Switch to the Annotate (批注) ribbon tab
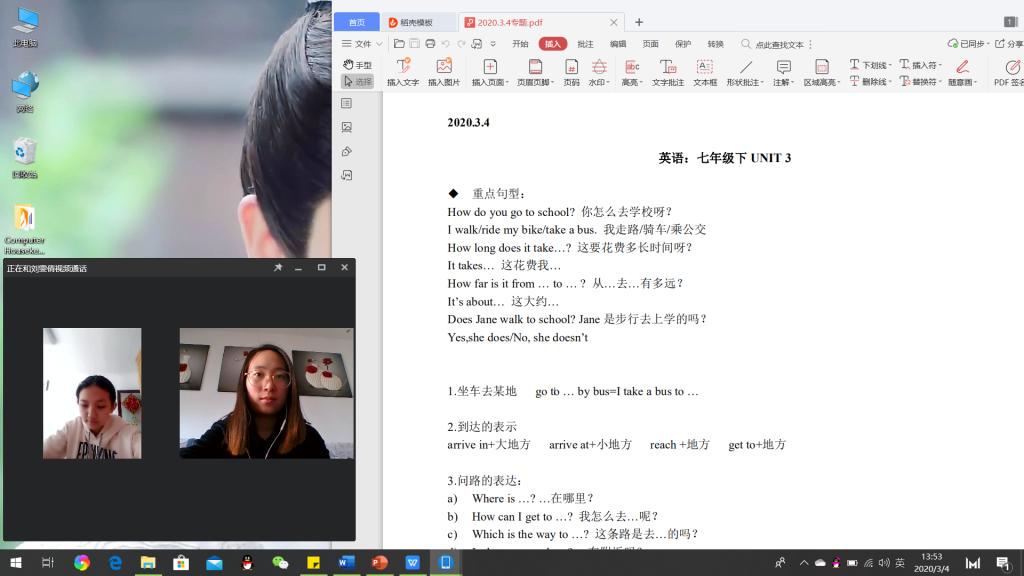Screen dimensions: 1024x576 tap(585, 44)
